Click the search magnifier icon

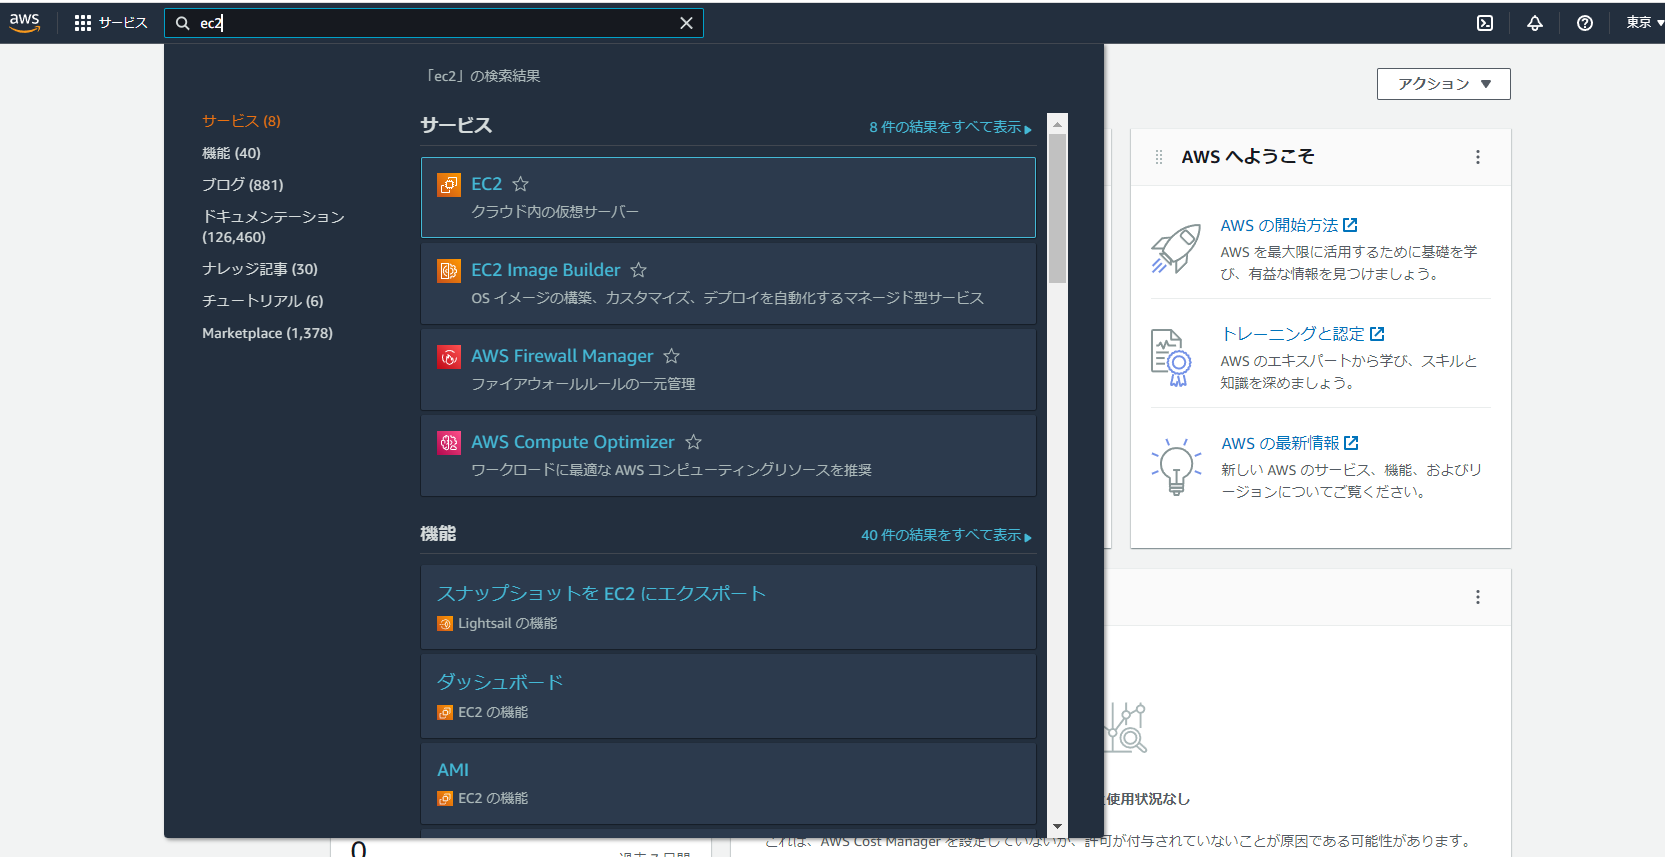pyautogui.click(x=183, y=23)
